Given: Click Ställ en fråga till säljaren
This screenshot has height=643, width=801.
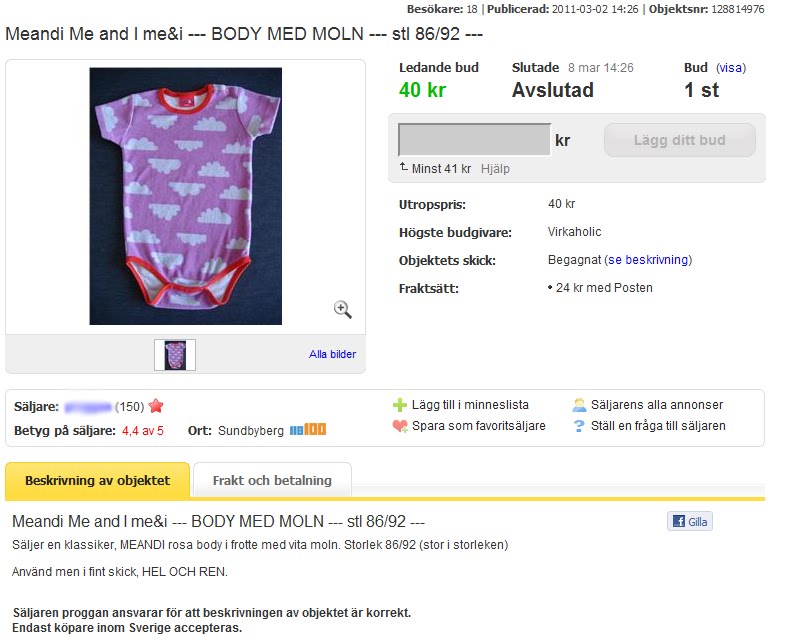Looking at the screenshot, I should pos(658,426).
